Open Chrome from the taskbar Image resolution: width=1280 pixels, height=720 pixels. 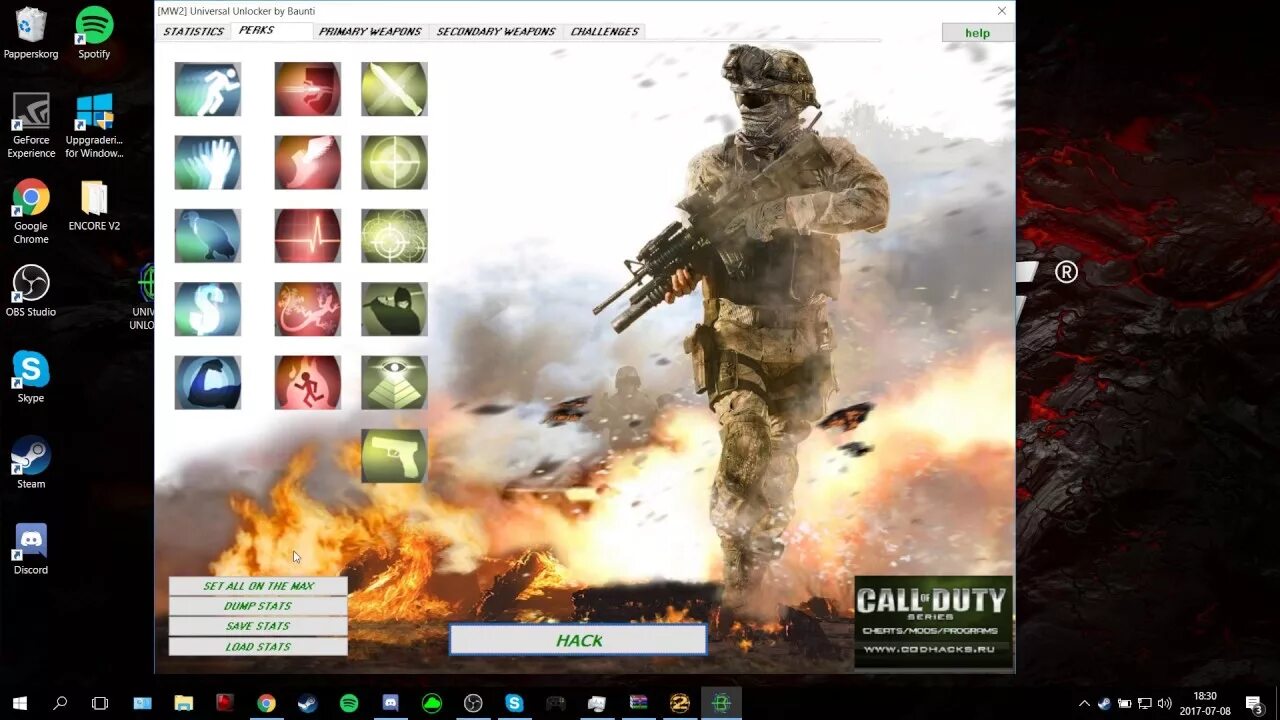pyautogui.click(x=266, y=703)
